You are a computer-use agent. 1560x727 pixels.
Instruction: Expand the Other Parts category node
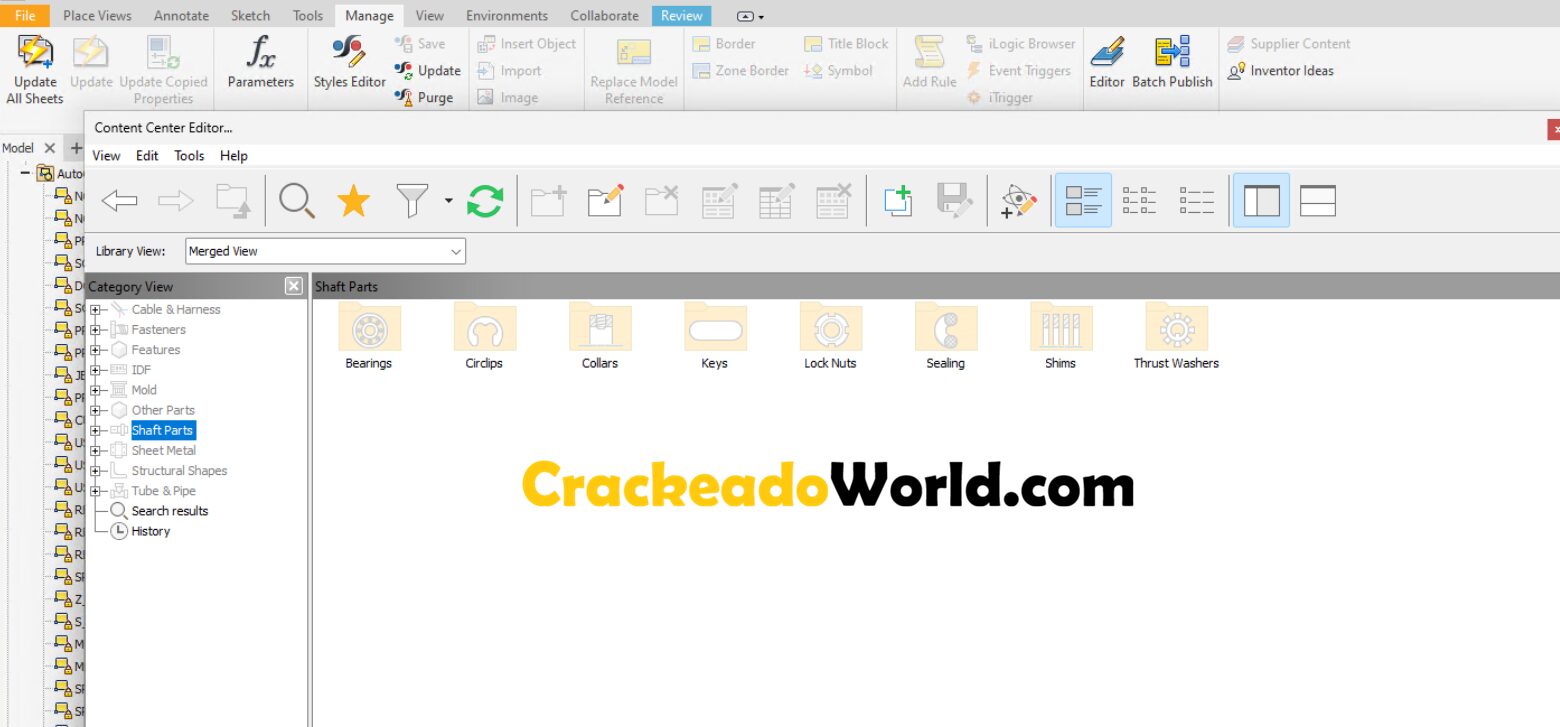(96, 410)
